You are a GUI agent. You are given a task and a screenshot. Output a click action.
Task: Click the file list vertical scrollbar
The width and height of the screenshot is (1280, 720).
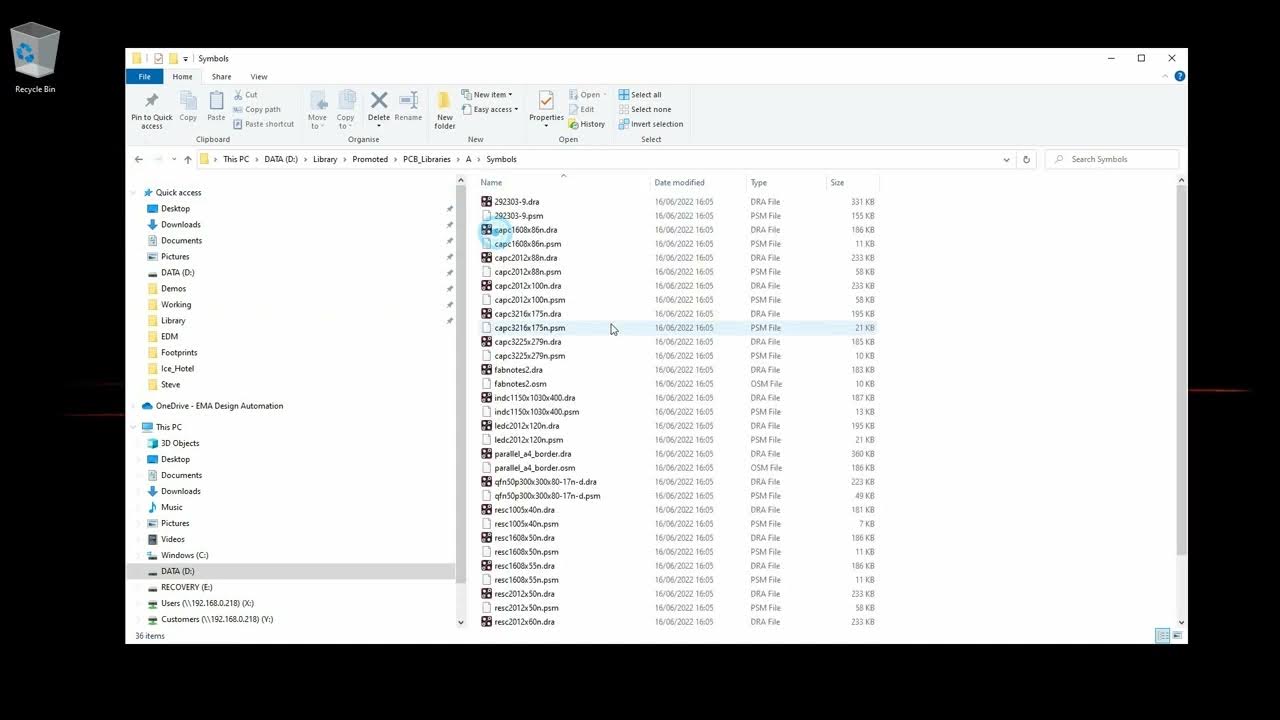1181,370
